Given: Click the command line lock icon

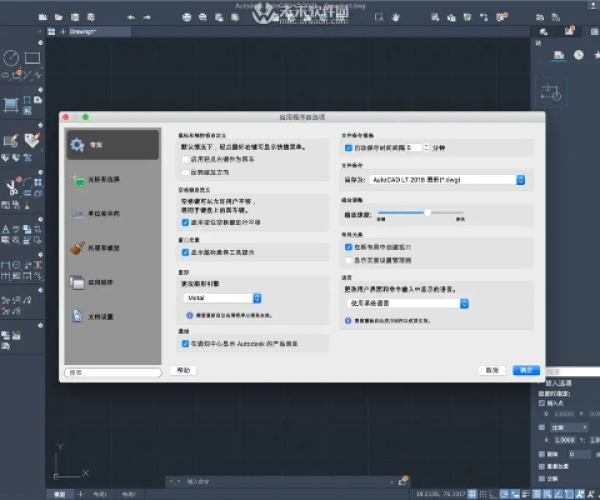Looking at the screenshot, I should [x=403, y=481].
